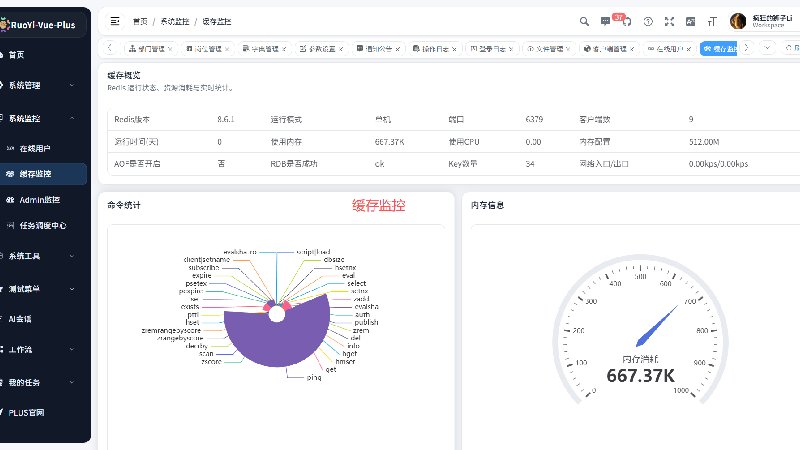This screenshot has width=800, height=450.
Task: Open 缓存监控 in the sidebar
Action: [x=43, y=173]
